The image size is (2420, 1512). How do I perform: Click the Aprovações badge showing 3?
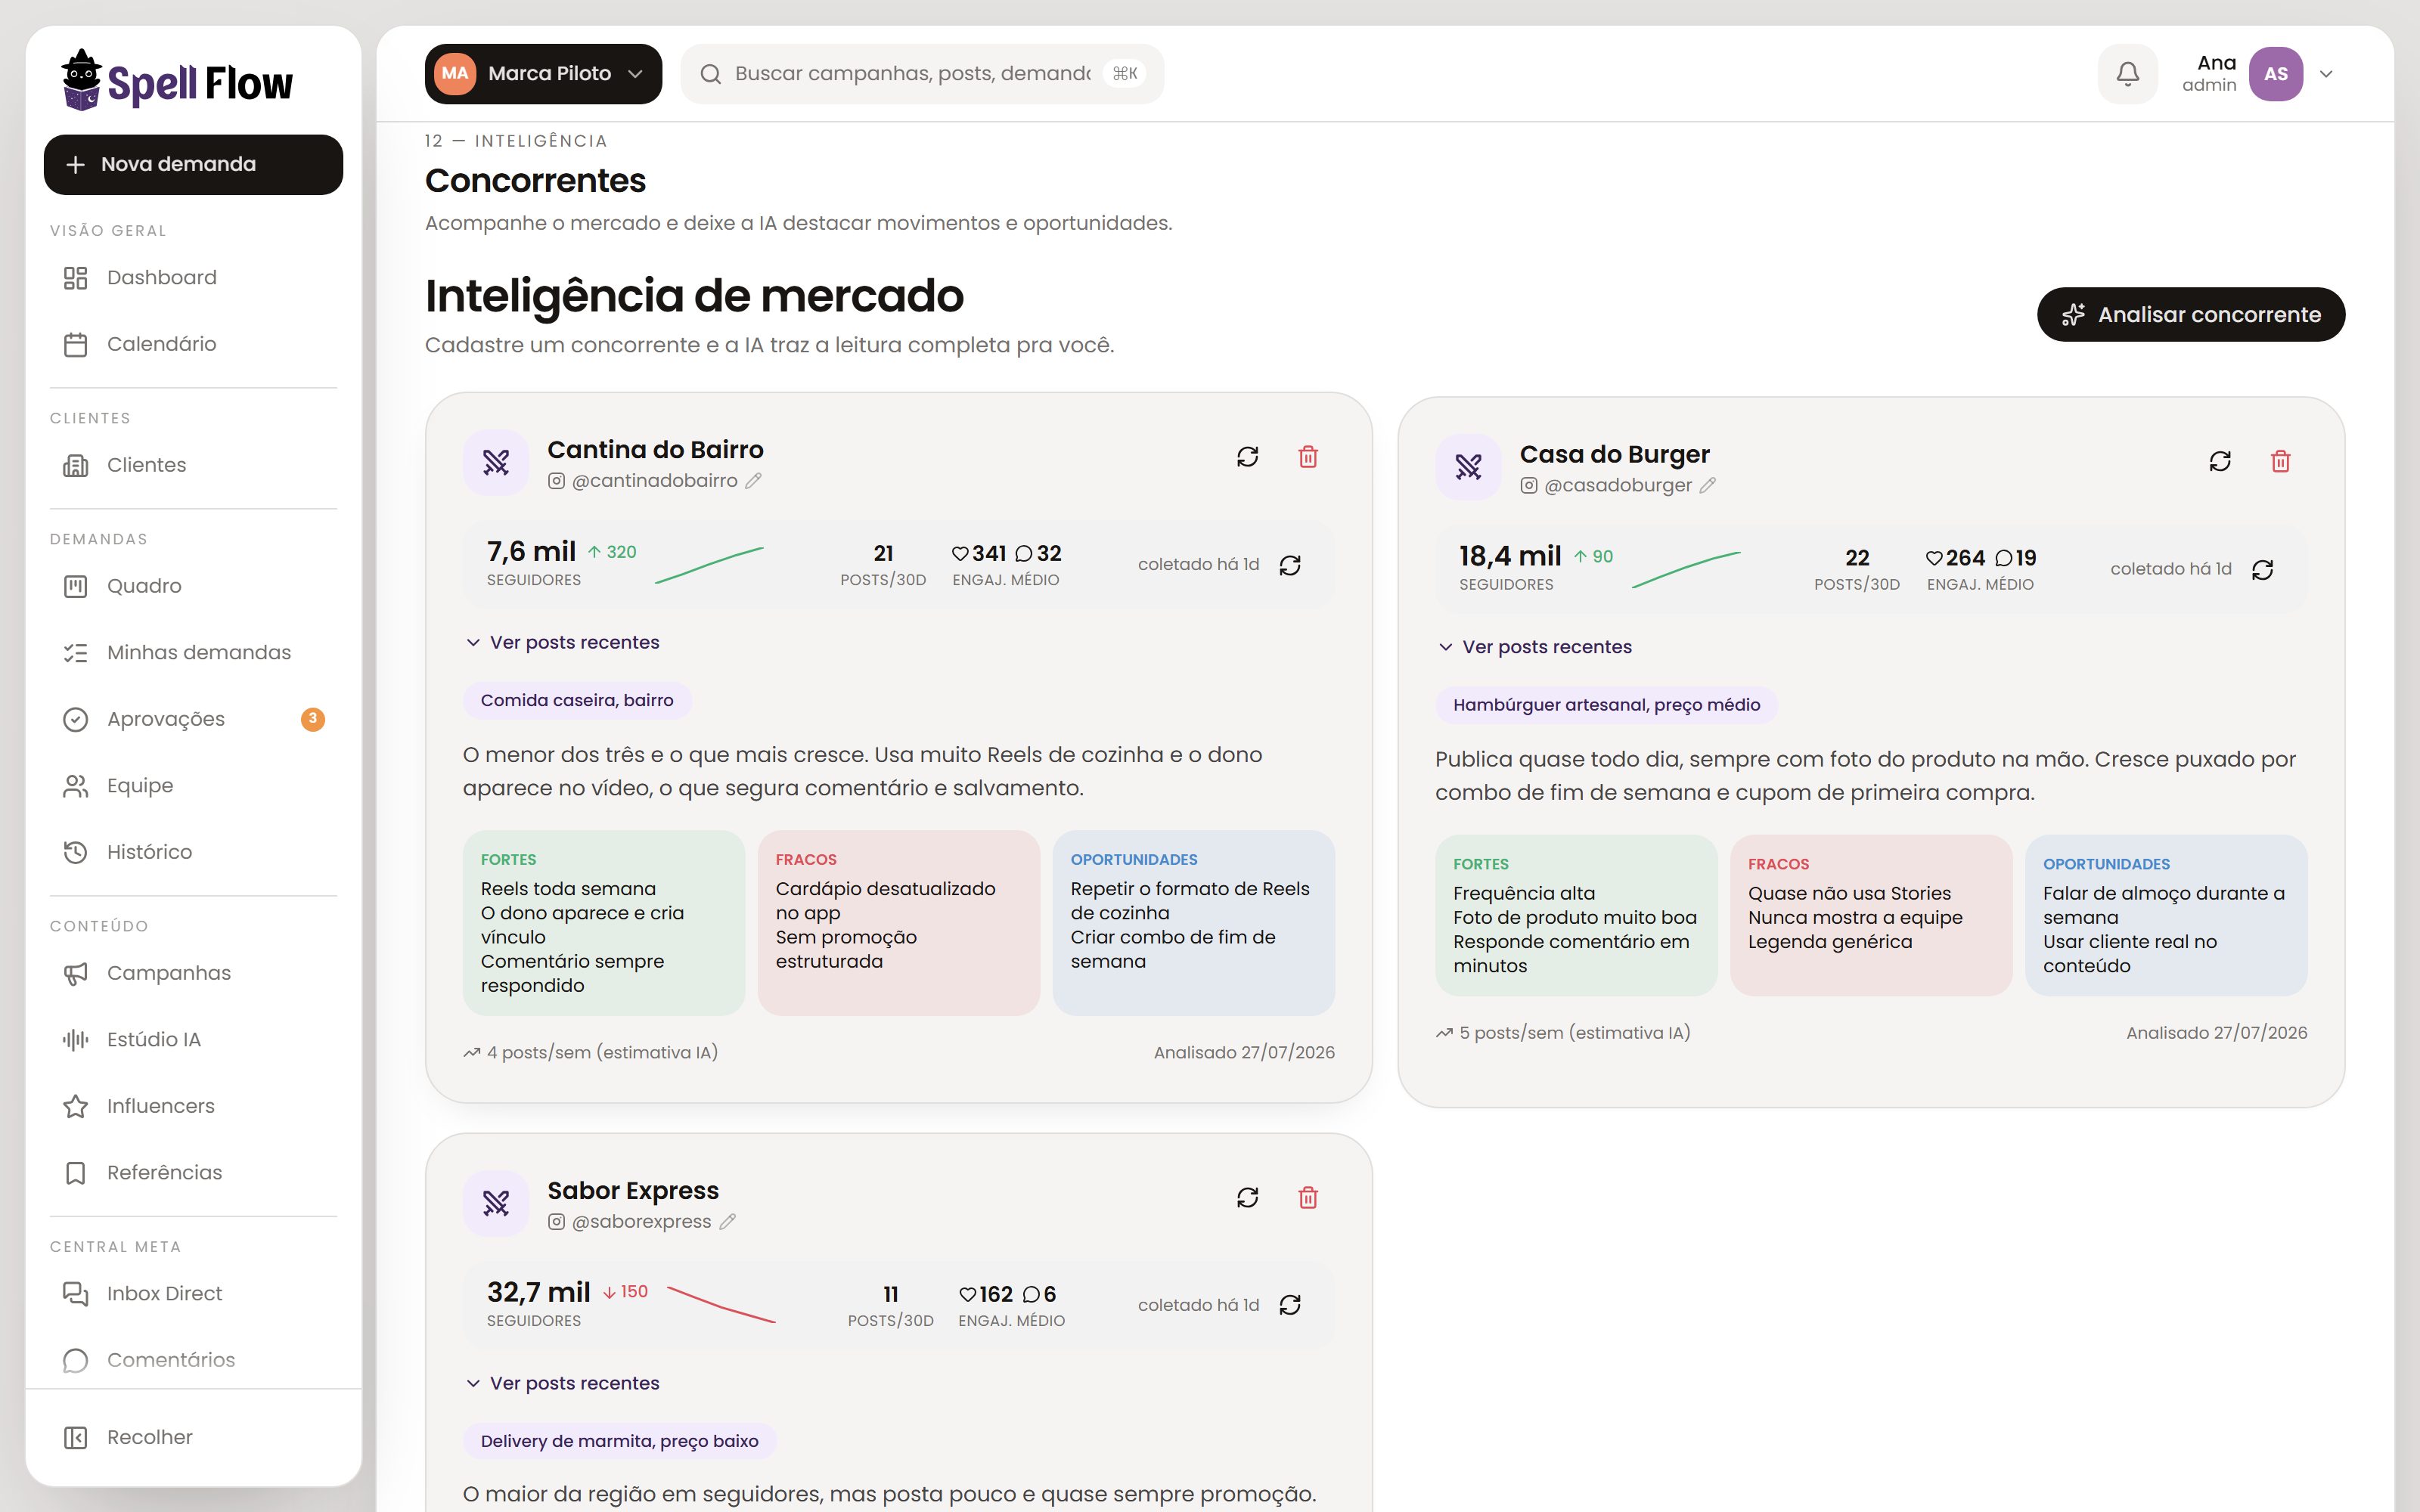313,719
